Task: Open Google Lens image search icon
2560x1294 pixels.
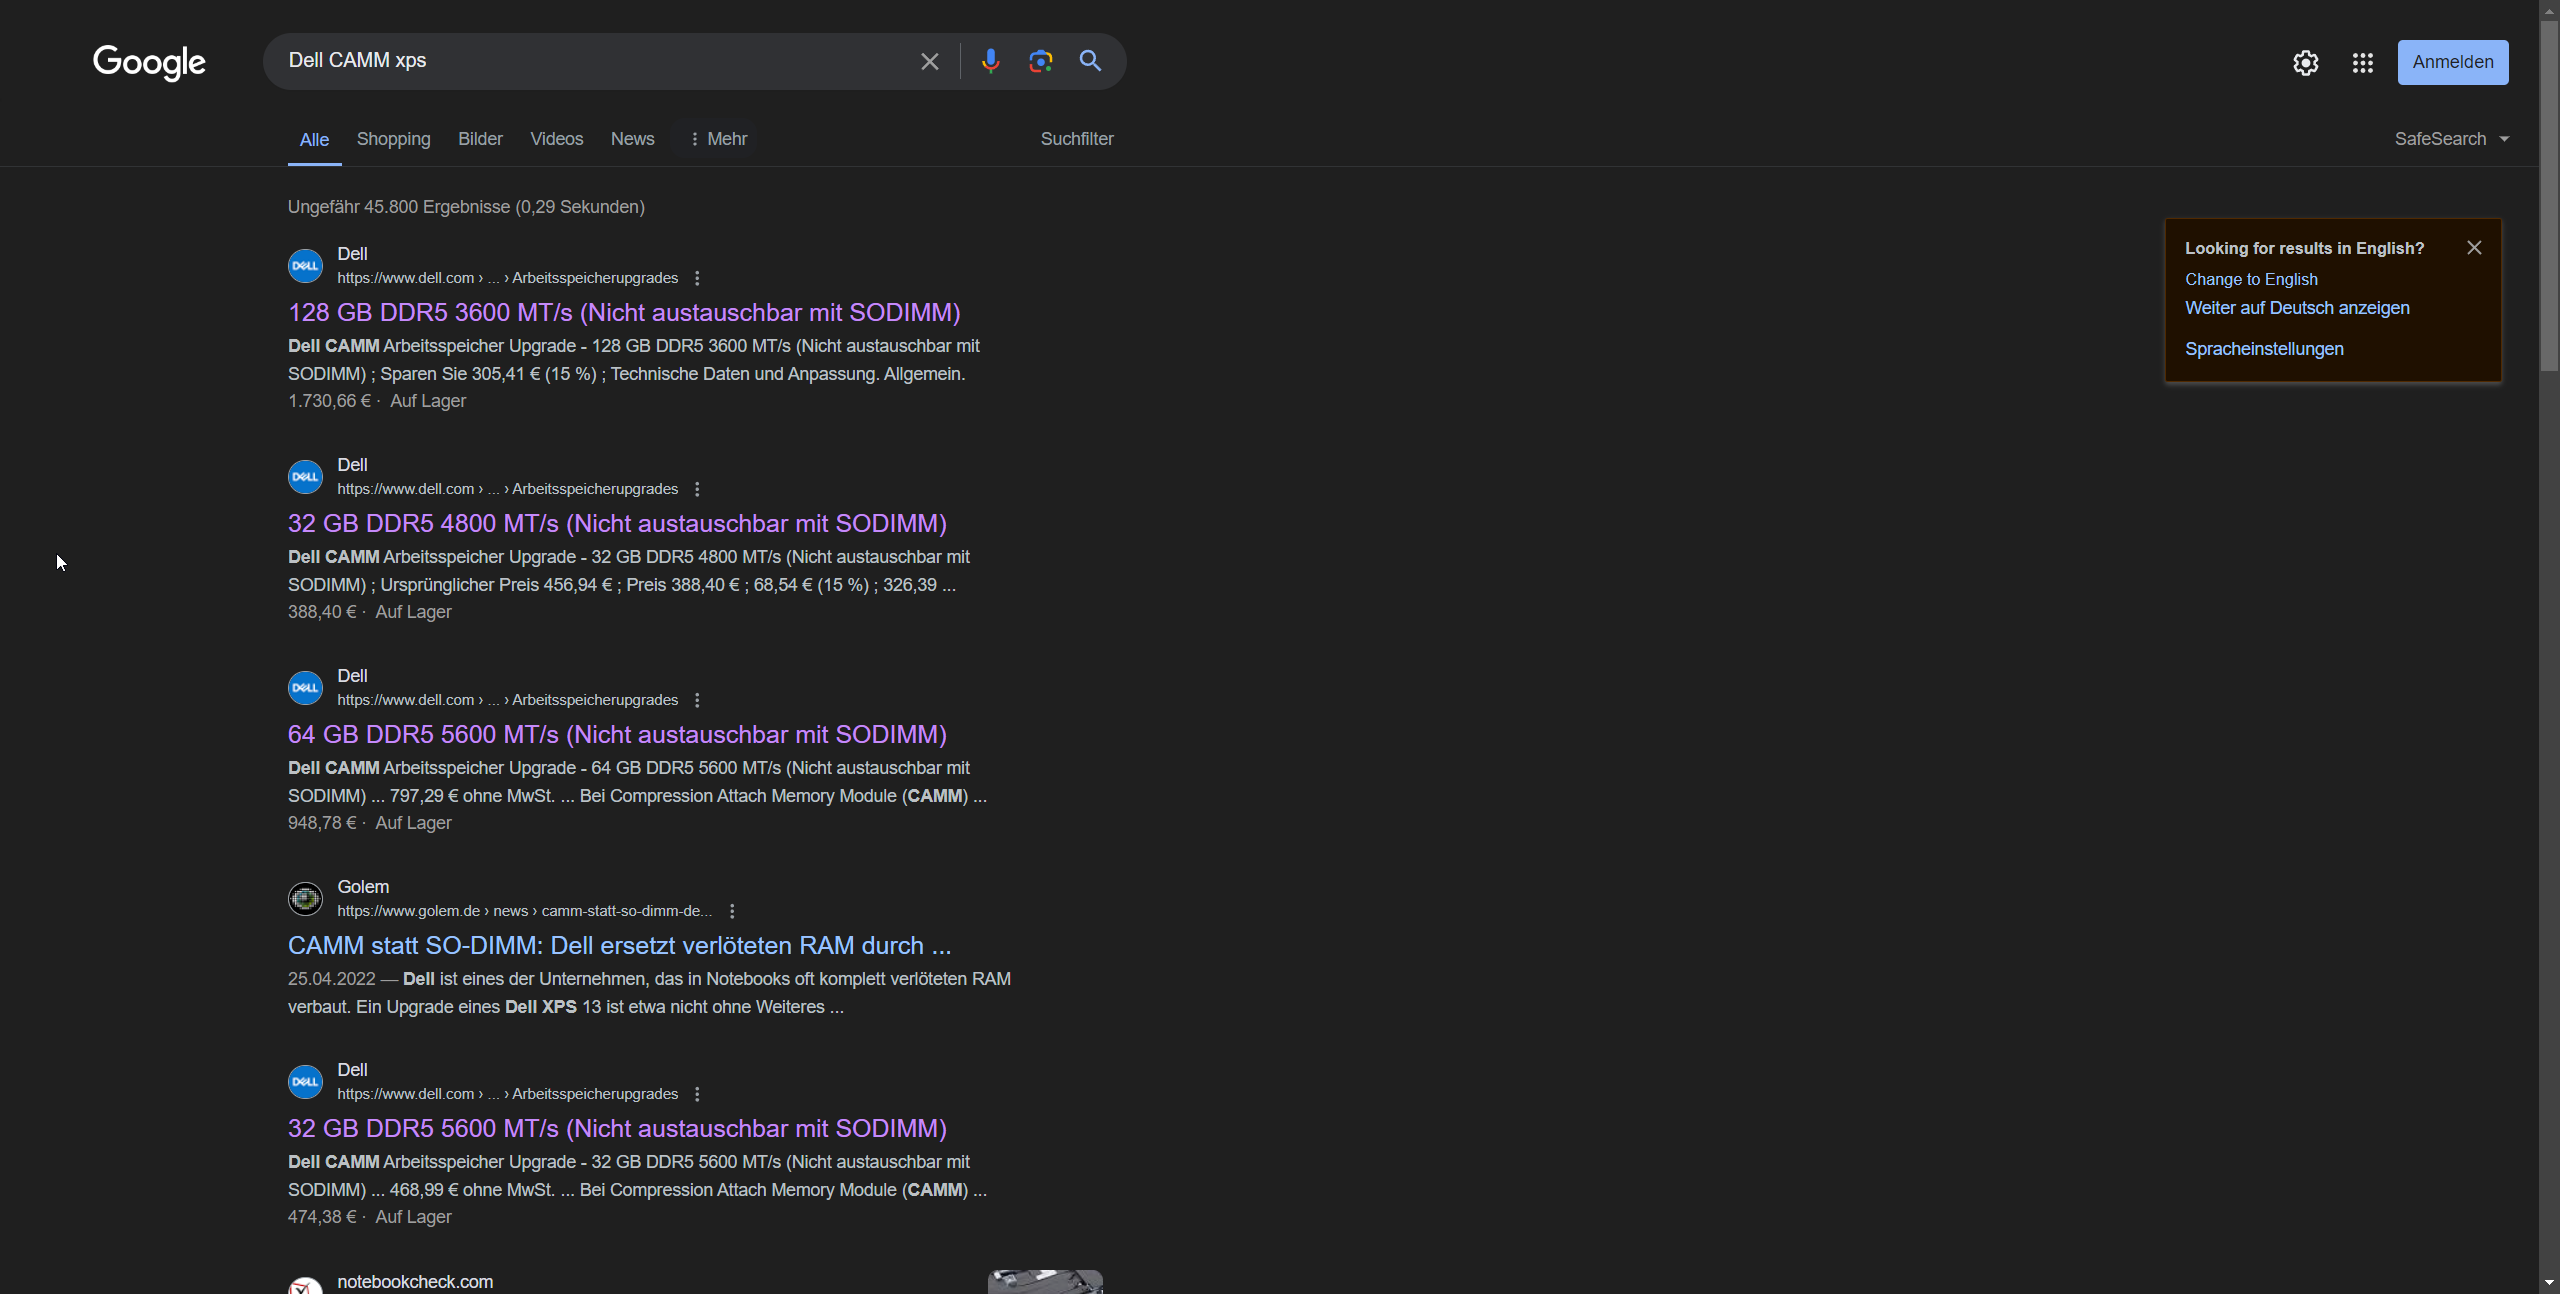Action: (1040, 62)
